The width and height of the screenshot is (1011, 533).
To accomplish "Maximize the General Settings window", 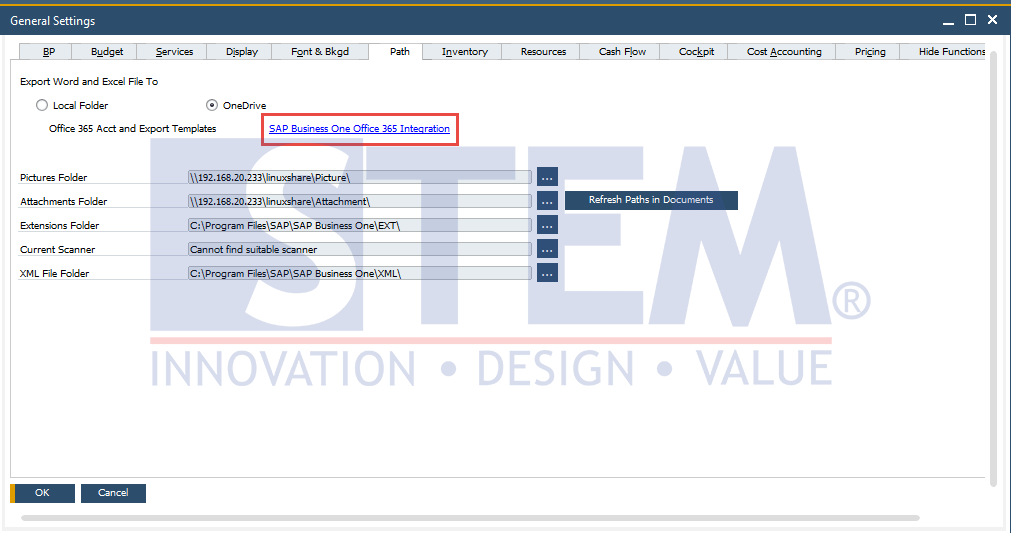I will click(970, 21).
